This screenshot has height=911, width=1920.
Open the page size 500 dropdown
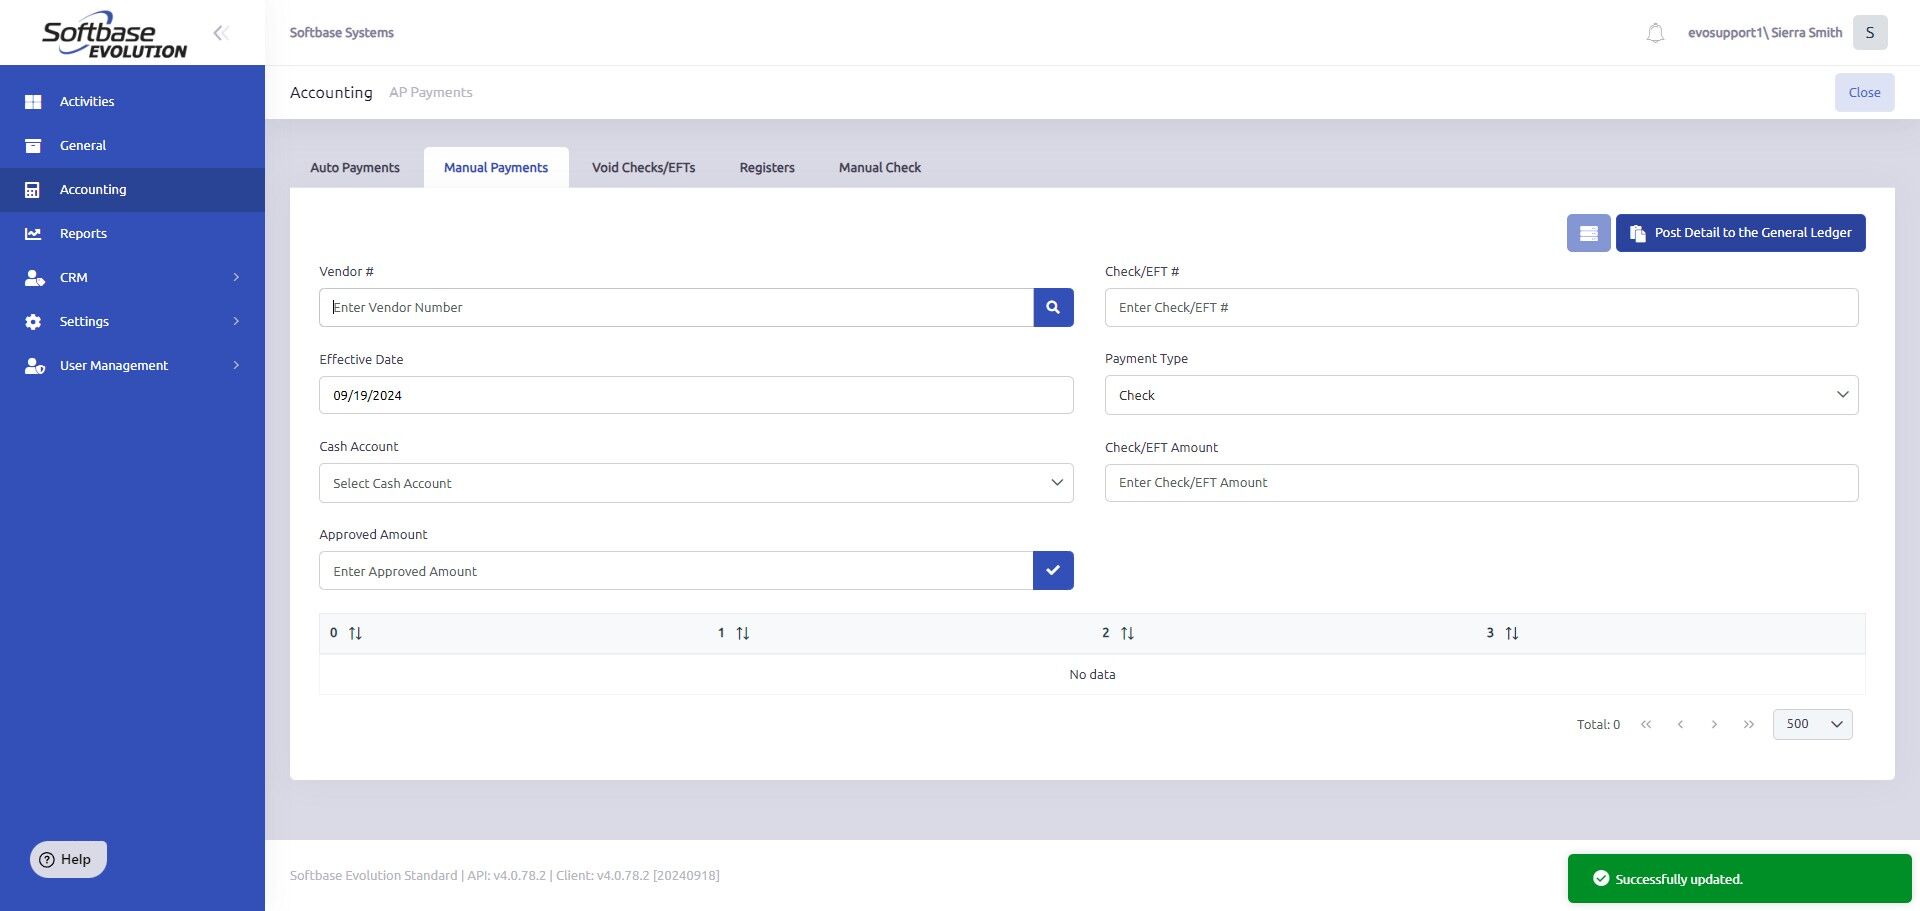pos(1812,725)
